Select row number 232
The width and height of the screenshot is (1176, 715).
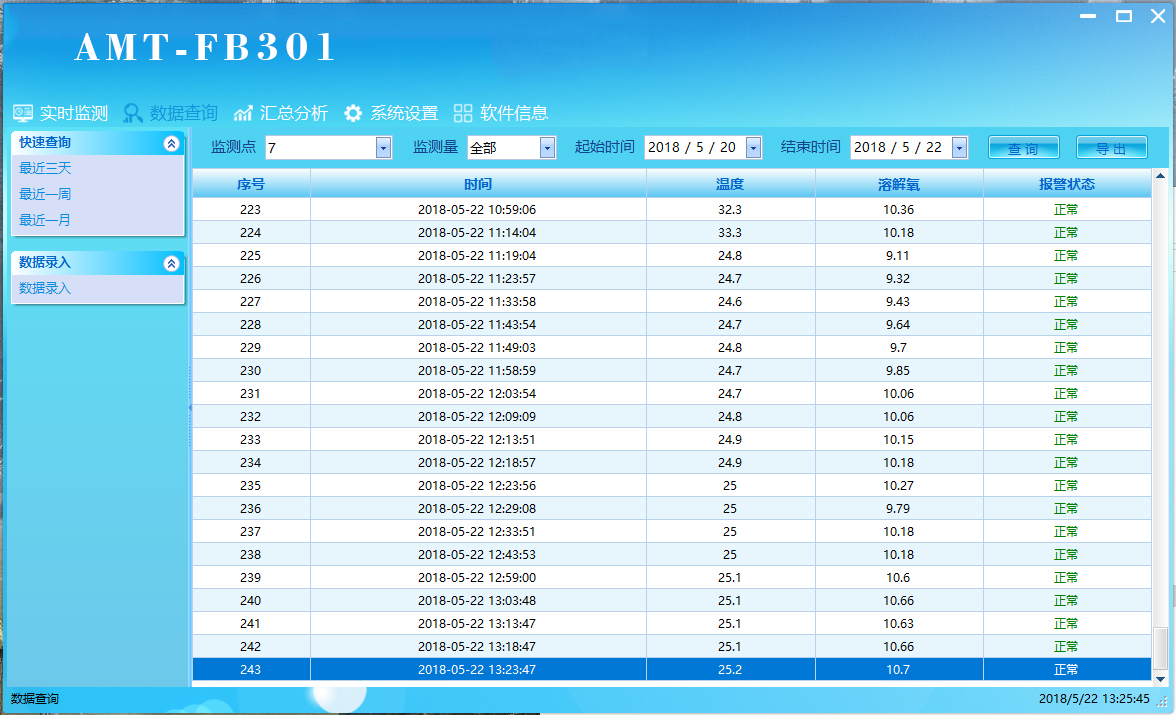[x=250, y=416]
